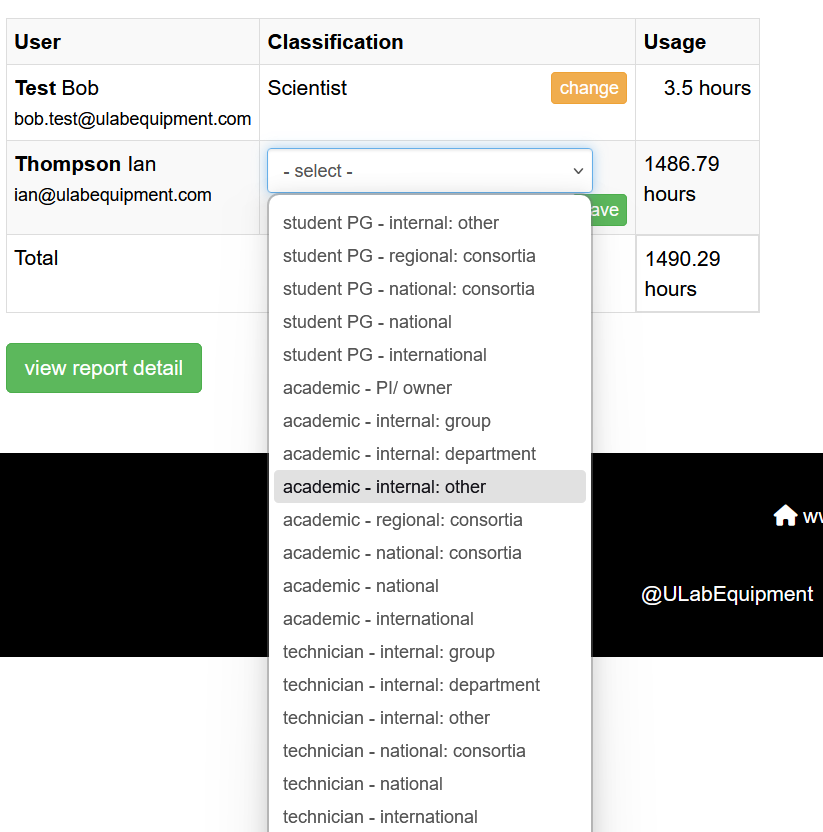Pick technician - internal: group

click(x=430, y=652)
